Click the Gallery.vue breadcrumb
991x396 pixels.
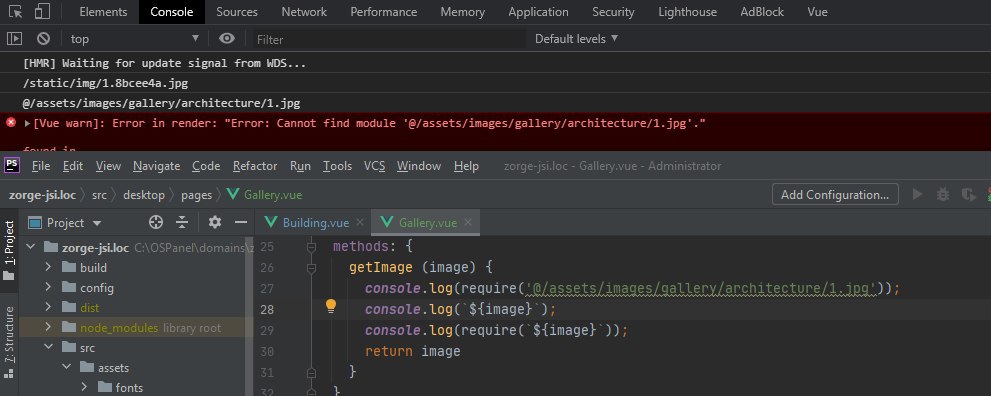(x=265, y=195)
